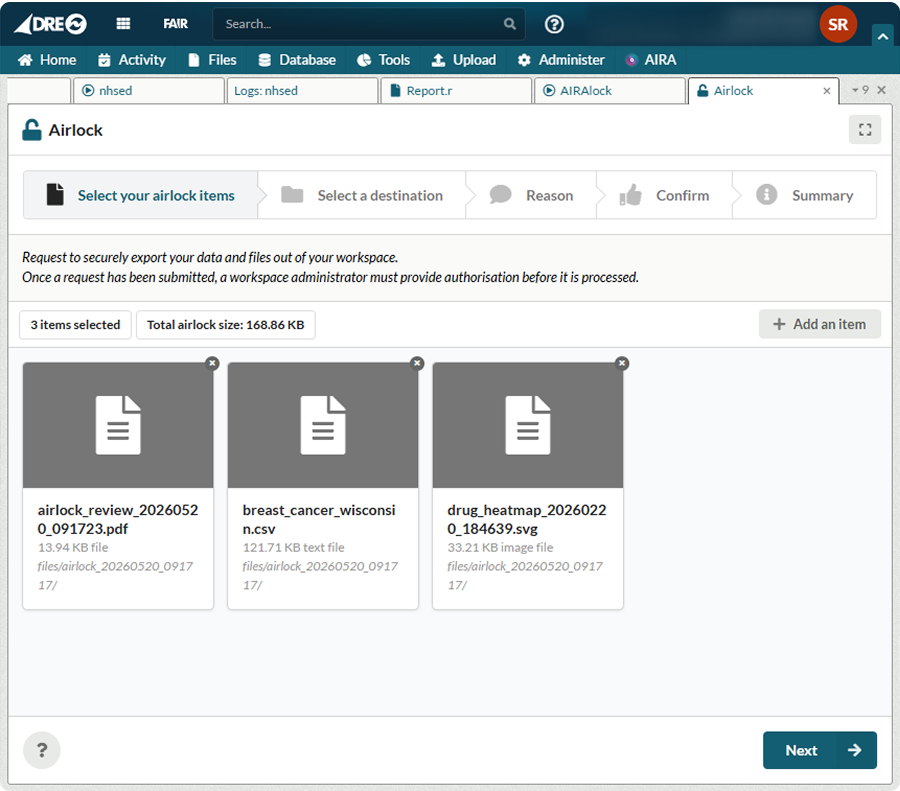Screen dimensions: 900x791
Task: Click the drug_heatmap svg thumbnail
Action: click(528, 425)
